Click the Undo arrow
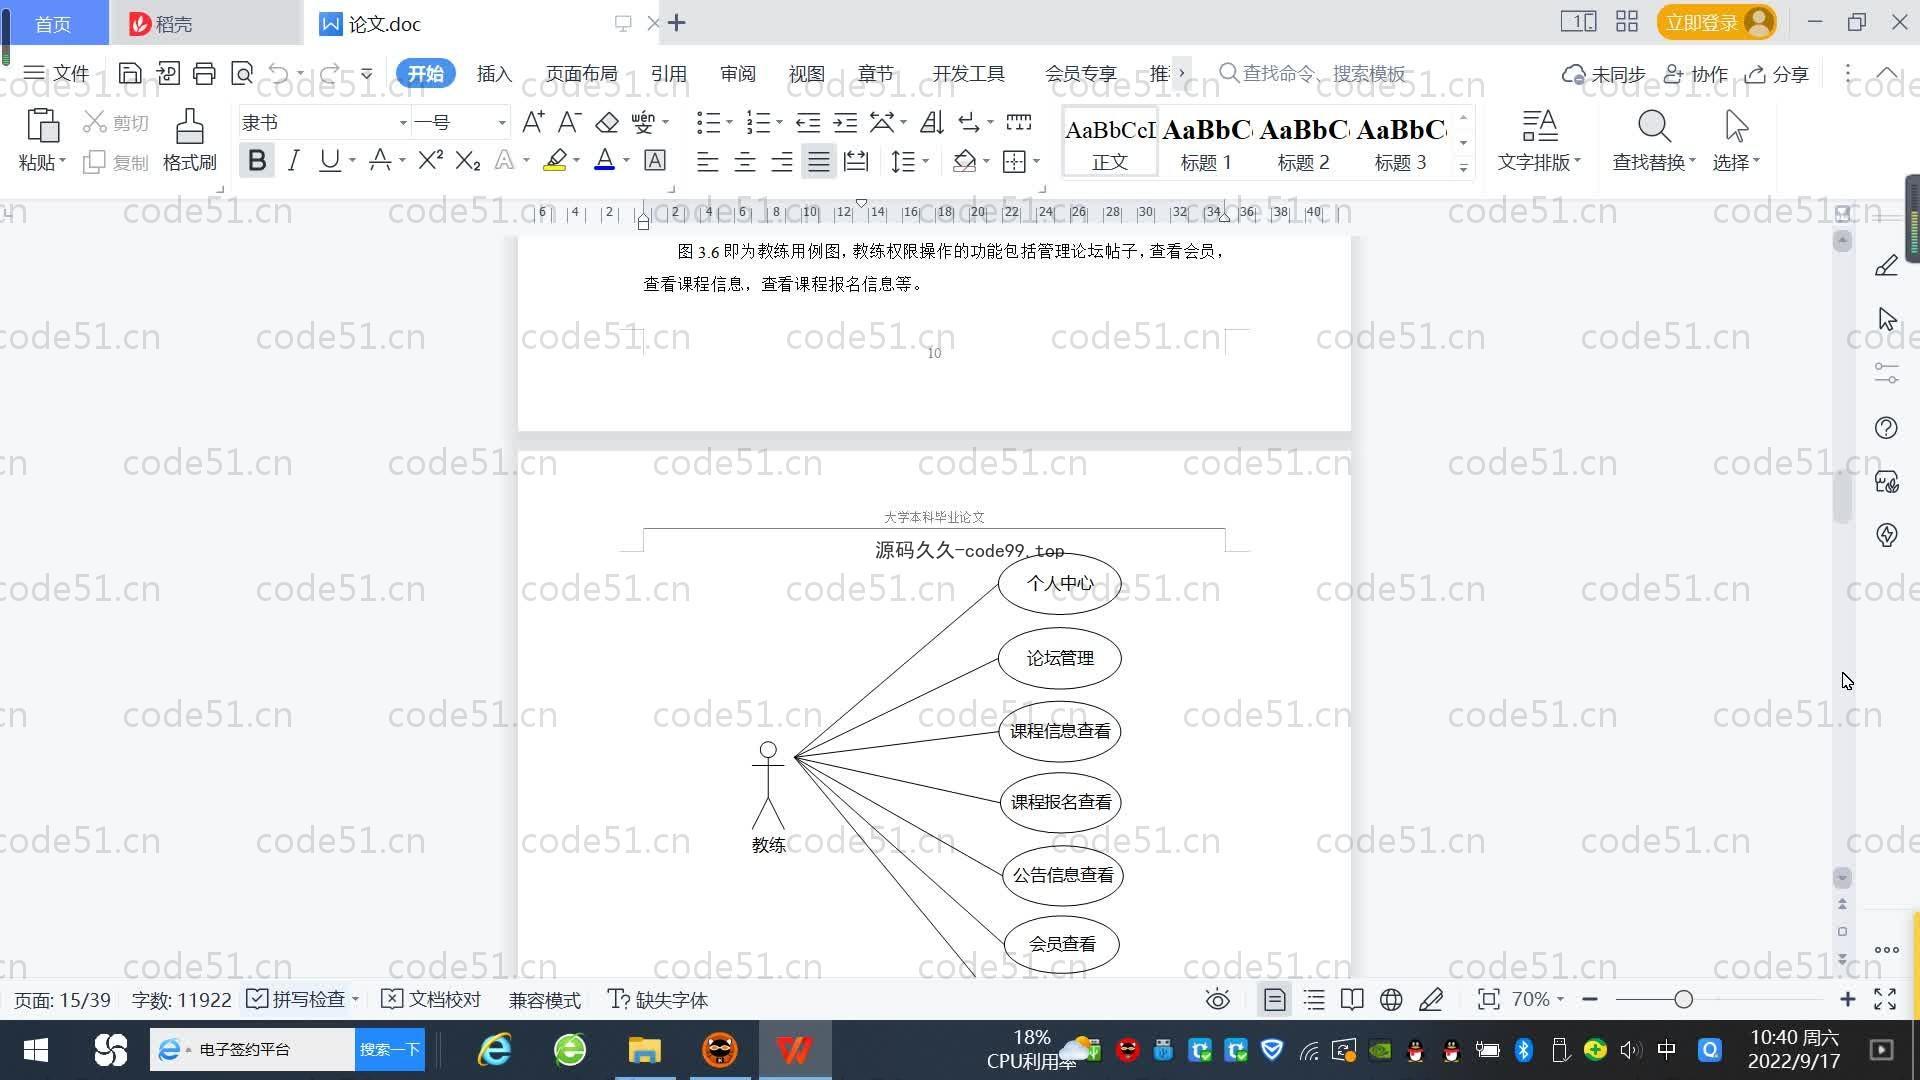Screen dimensions: 1920x1080 (x=279, y=73)
